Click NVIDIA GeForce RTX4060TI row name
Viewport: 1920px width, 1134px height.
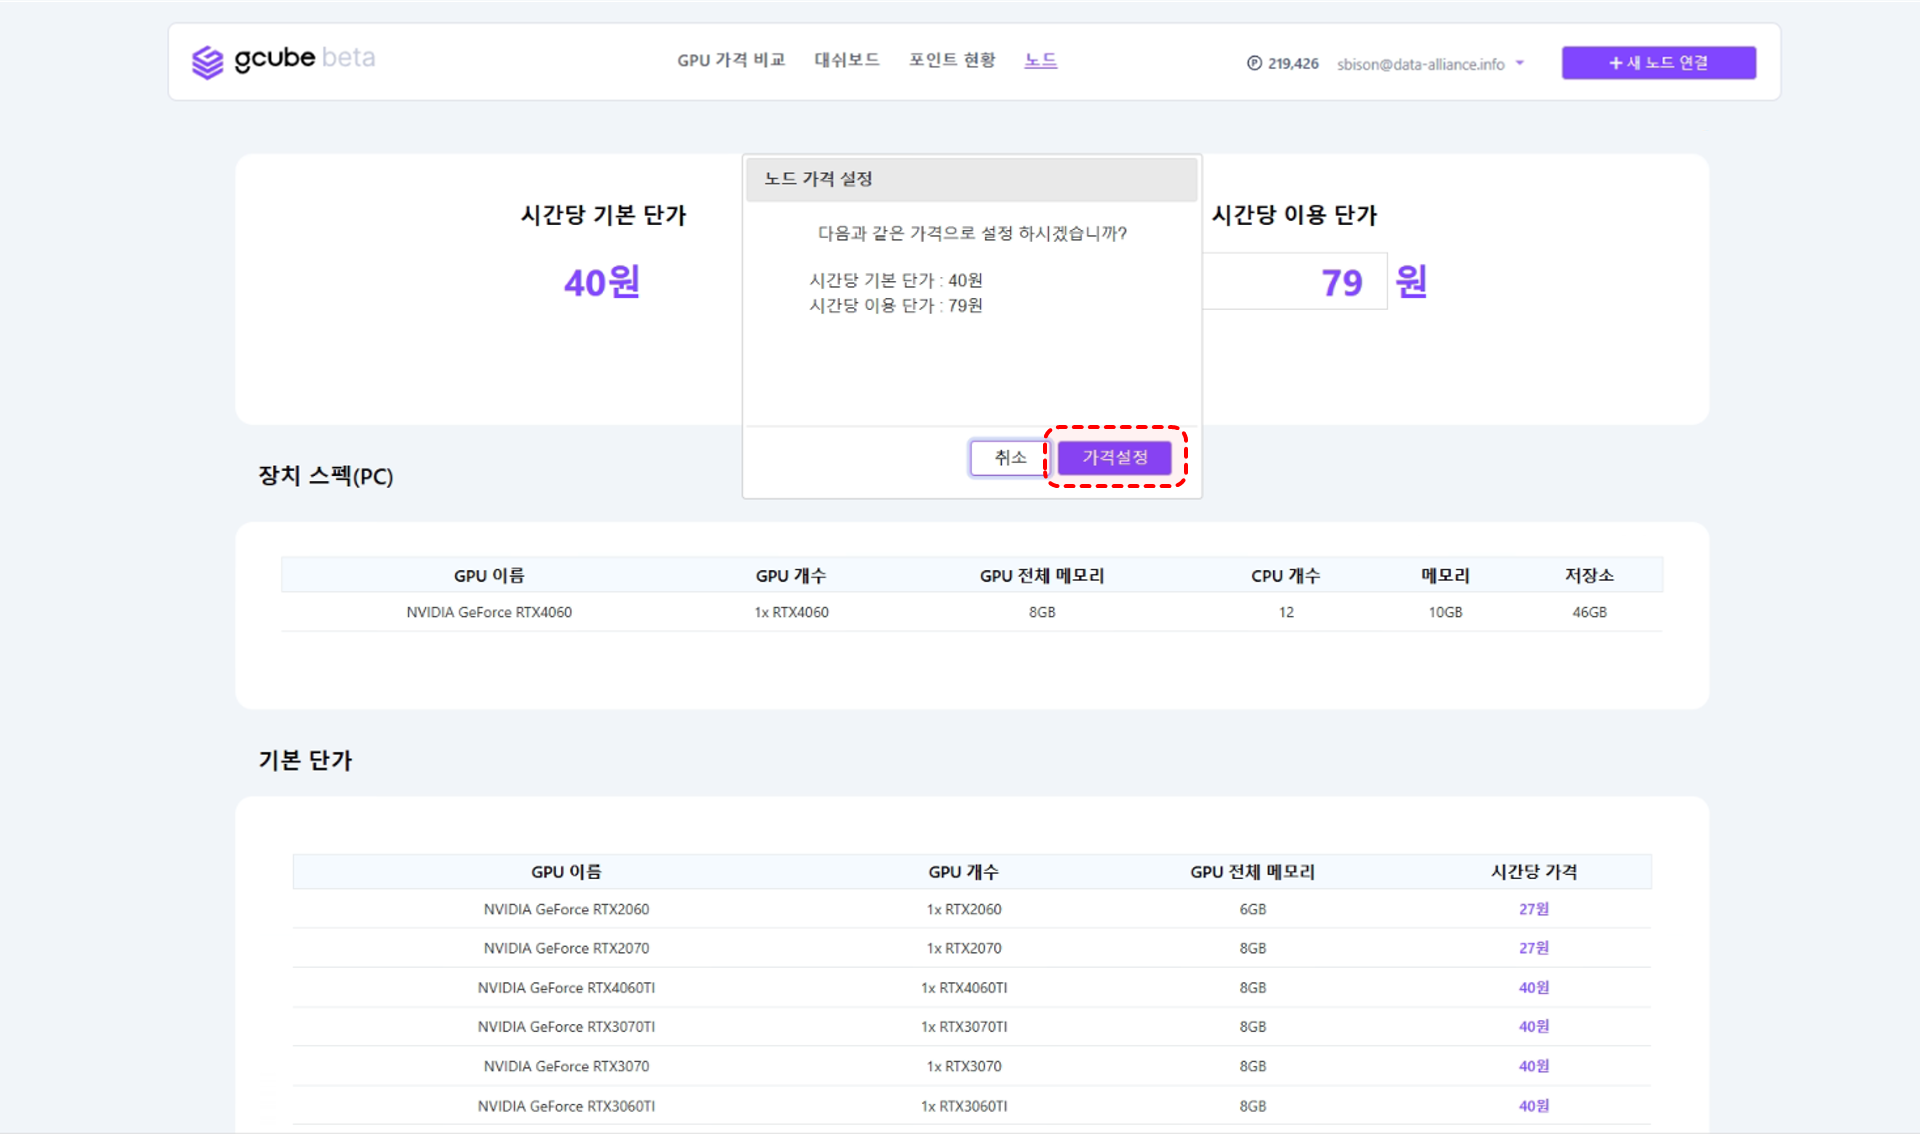(566, 988)
